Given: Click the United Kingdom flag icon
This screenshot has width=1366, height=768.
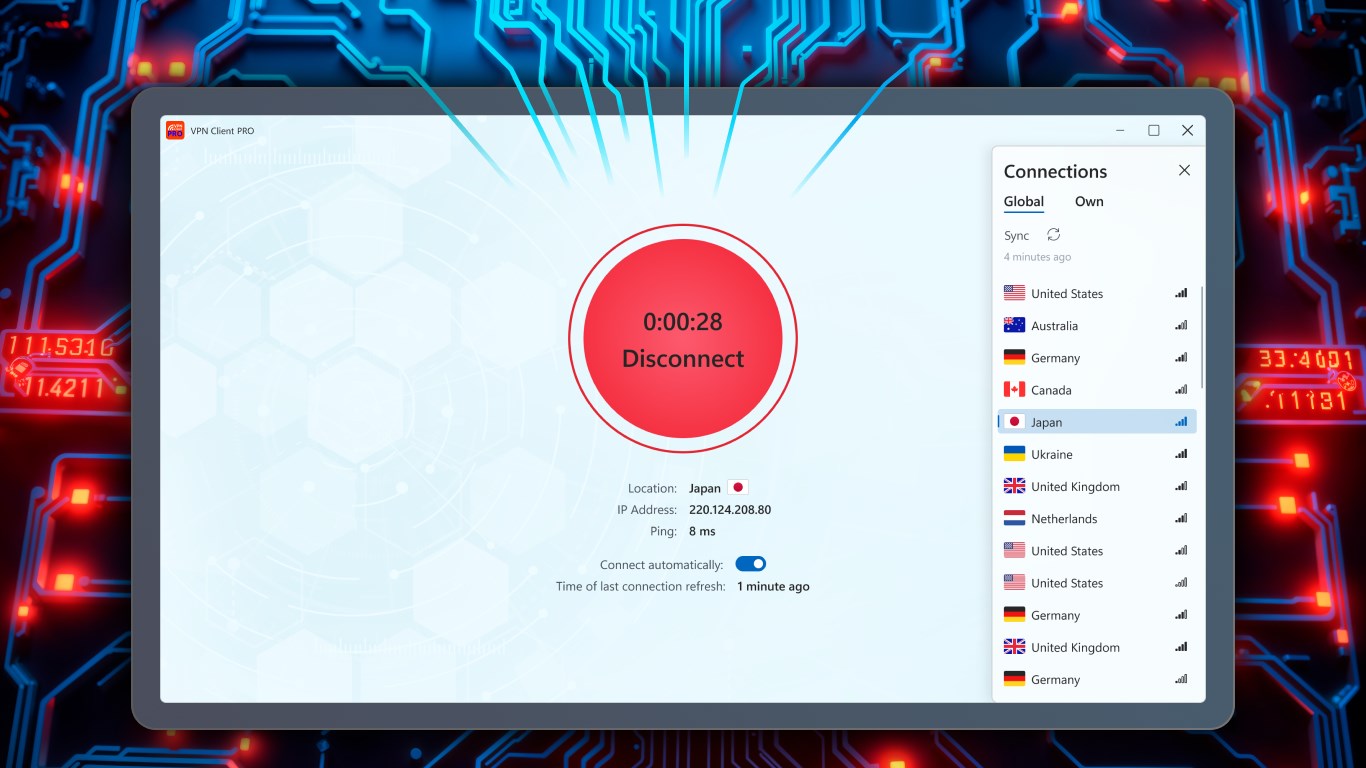Looking at the screenshot, I should coord(1013,486).
